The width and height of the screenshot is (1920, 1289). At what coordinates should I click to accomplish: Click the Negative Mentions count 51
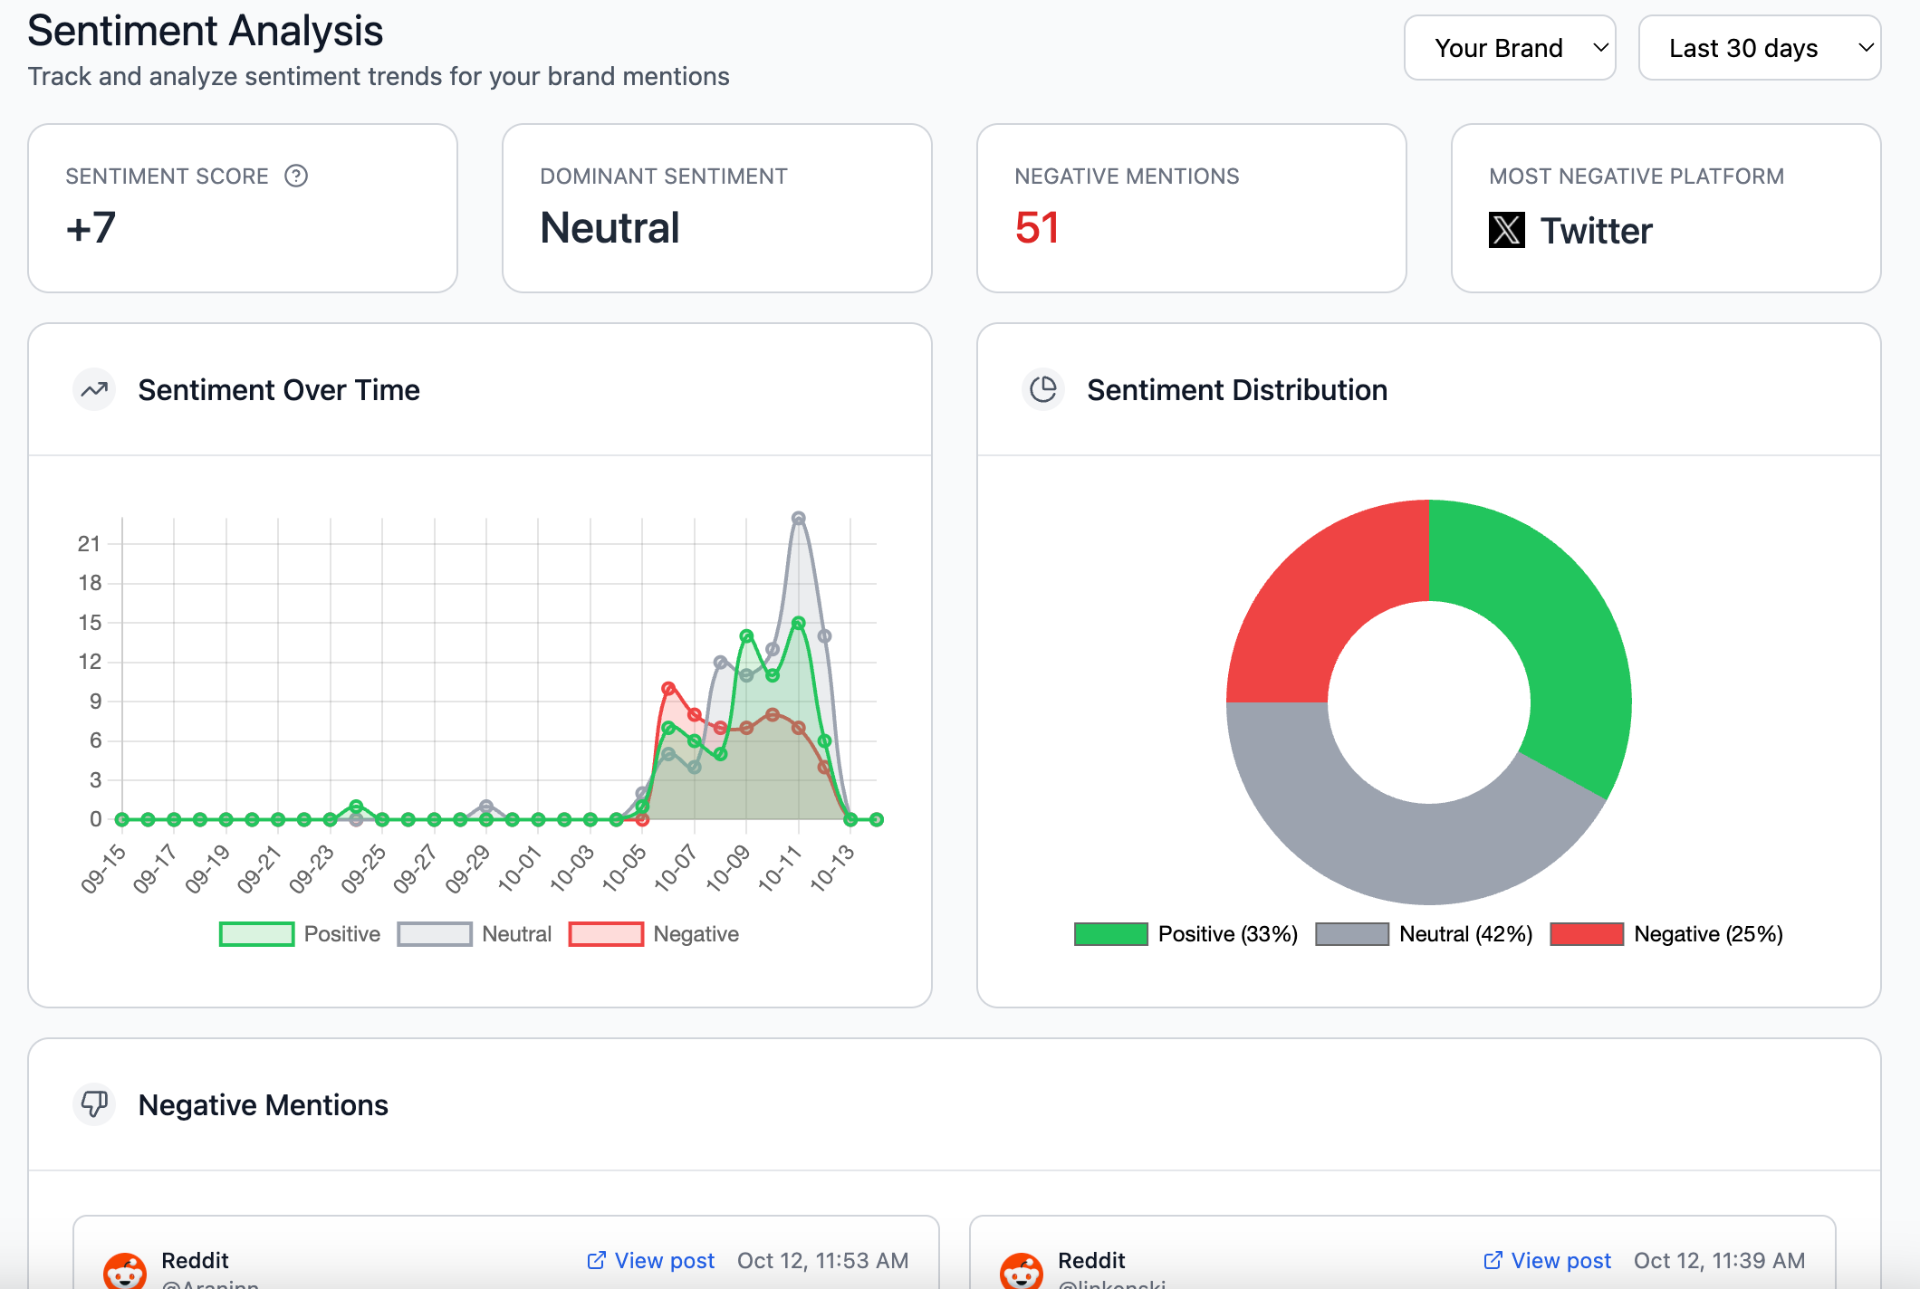click(1036, 228)
